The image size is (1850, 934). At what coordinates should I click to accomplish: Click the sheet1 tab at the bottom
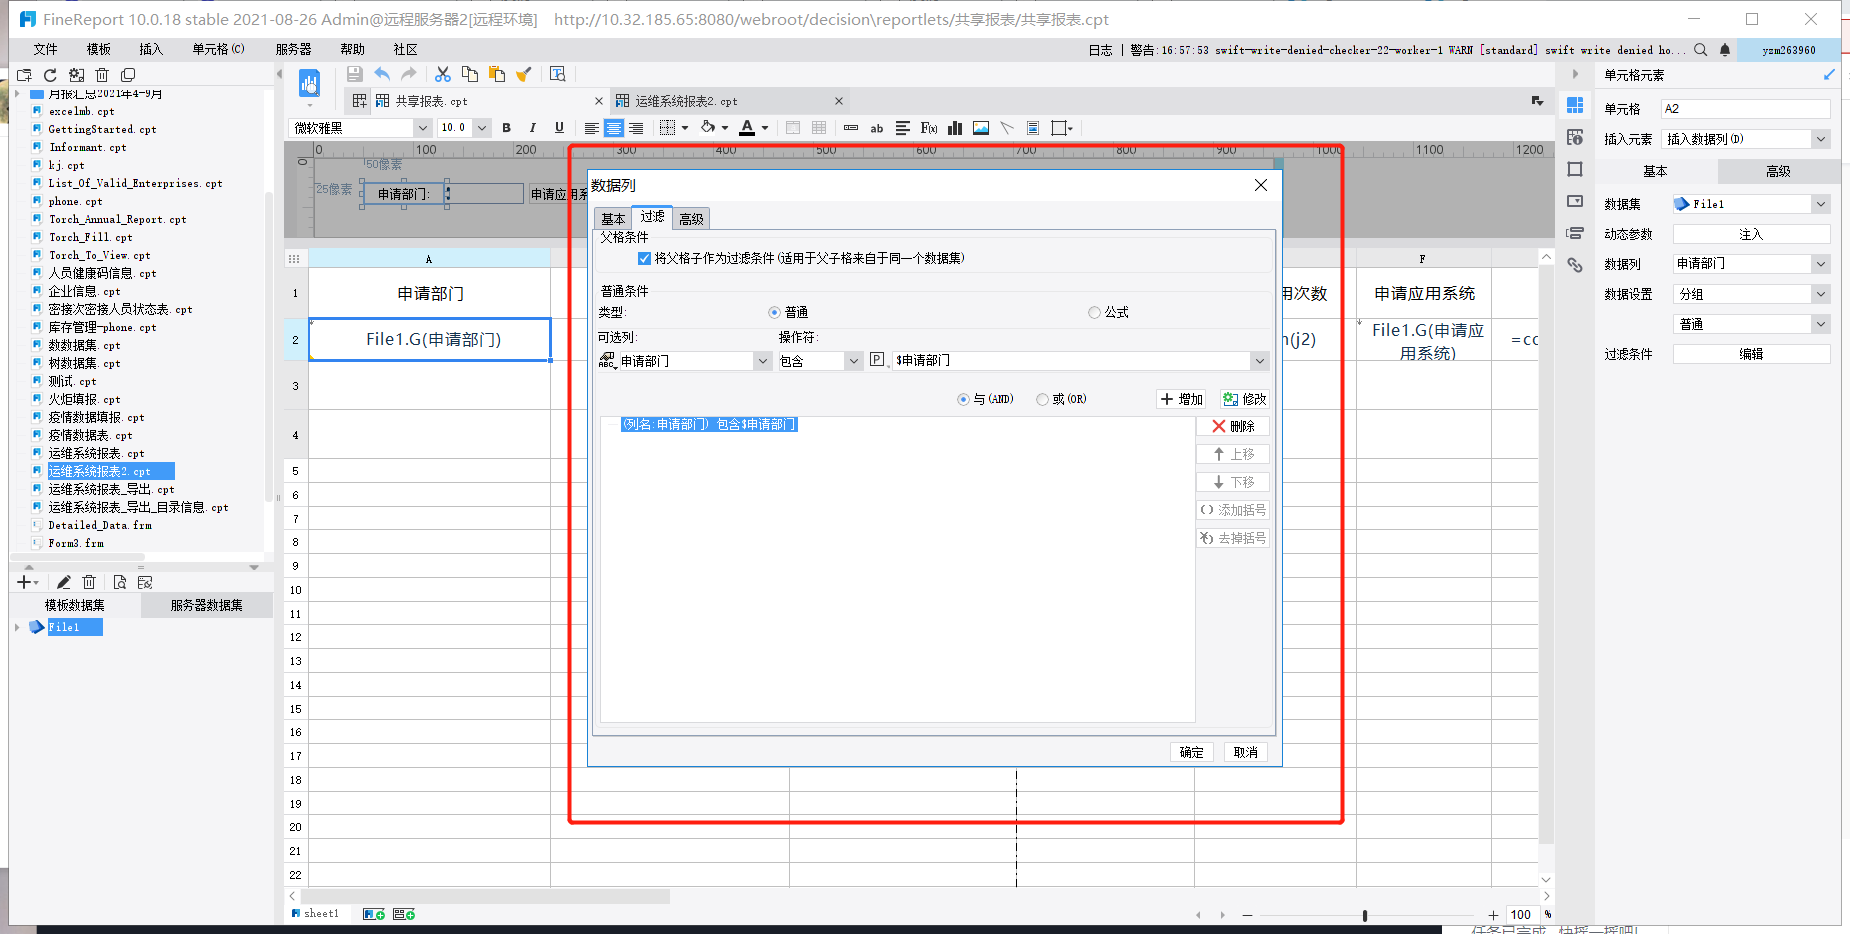point(321,914)
